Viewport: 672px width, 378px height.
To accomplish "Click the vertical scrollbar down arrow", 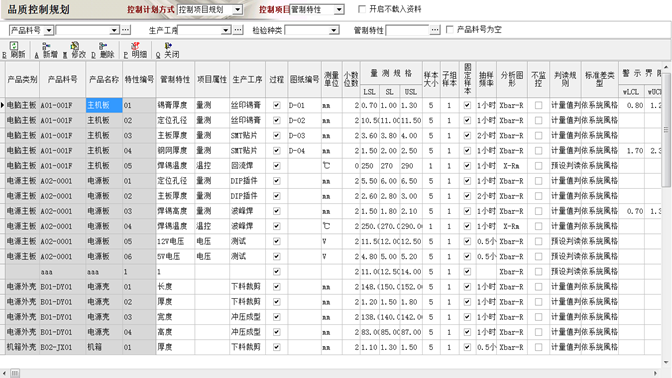I will coord(666,363).
